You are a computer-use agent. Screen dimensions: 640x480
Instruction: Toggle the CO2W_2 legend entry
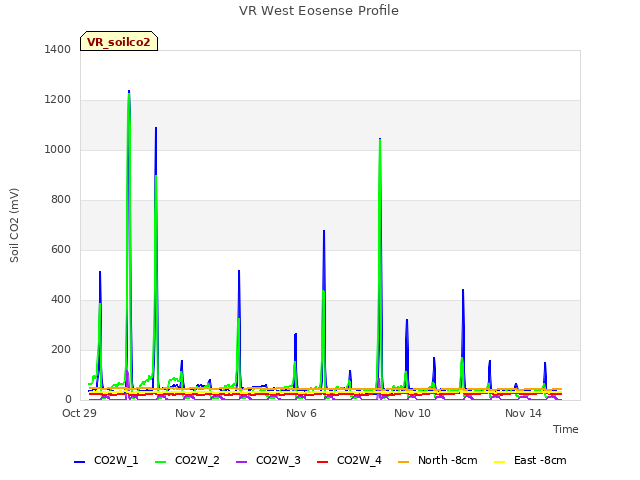coord(187,460)
